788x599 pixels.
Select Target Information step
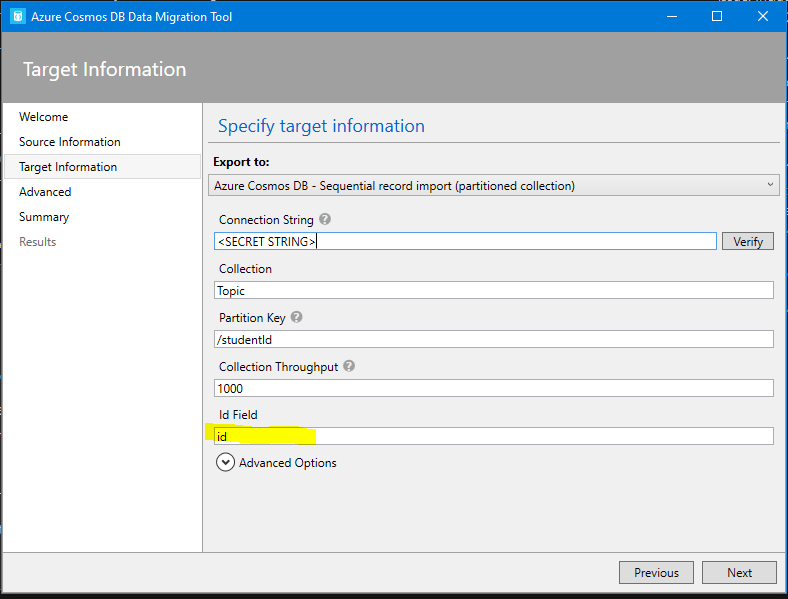pos(102,167)
